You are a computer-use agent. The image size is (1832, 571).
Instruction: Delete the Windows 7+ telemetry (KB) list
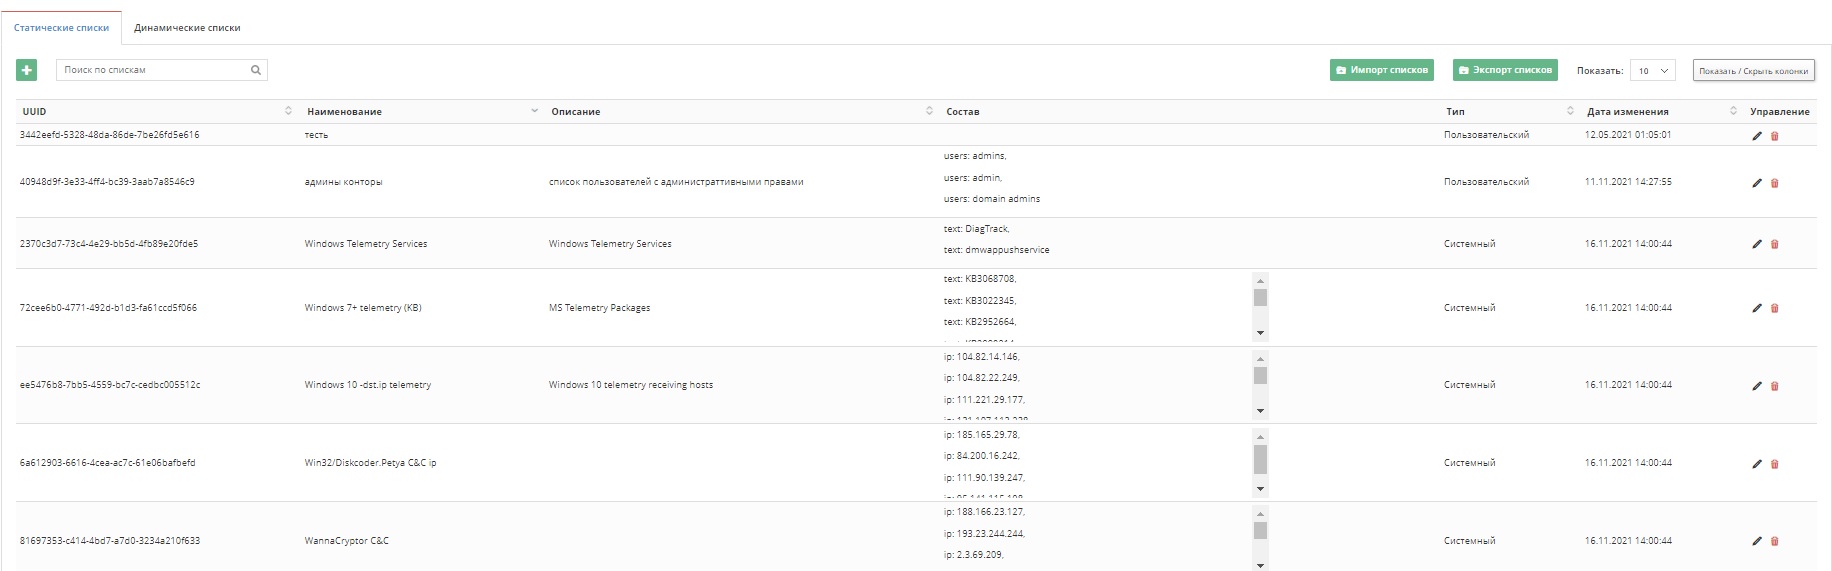pyautogui.click(x=1775, y=308)
